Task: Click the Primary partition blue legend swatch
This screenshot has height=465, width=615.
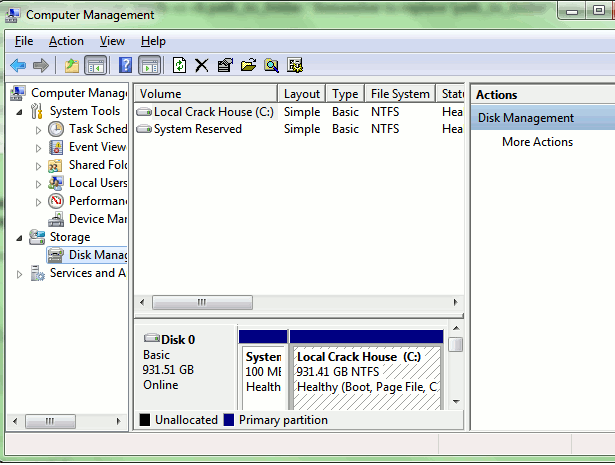Action: (229, 420)
